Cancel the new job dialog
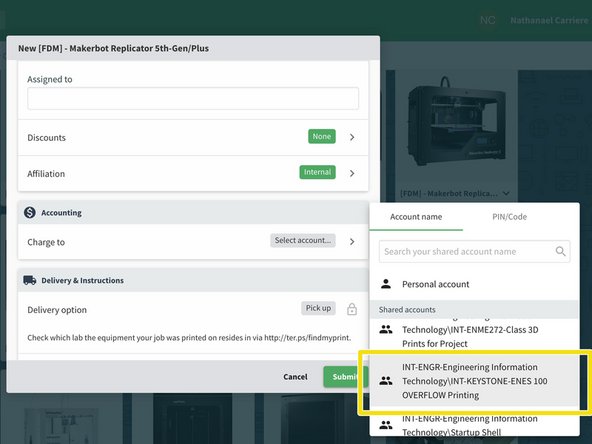This screenshot has height=444, width=592. [295, 377]
